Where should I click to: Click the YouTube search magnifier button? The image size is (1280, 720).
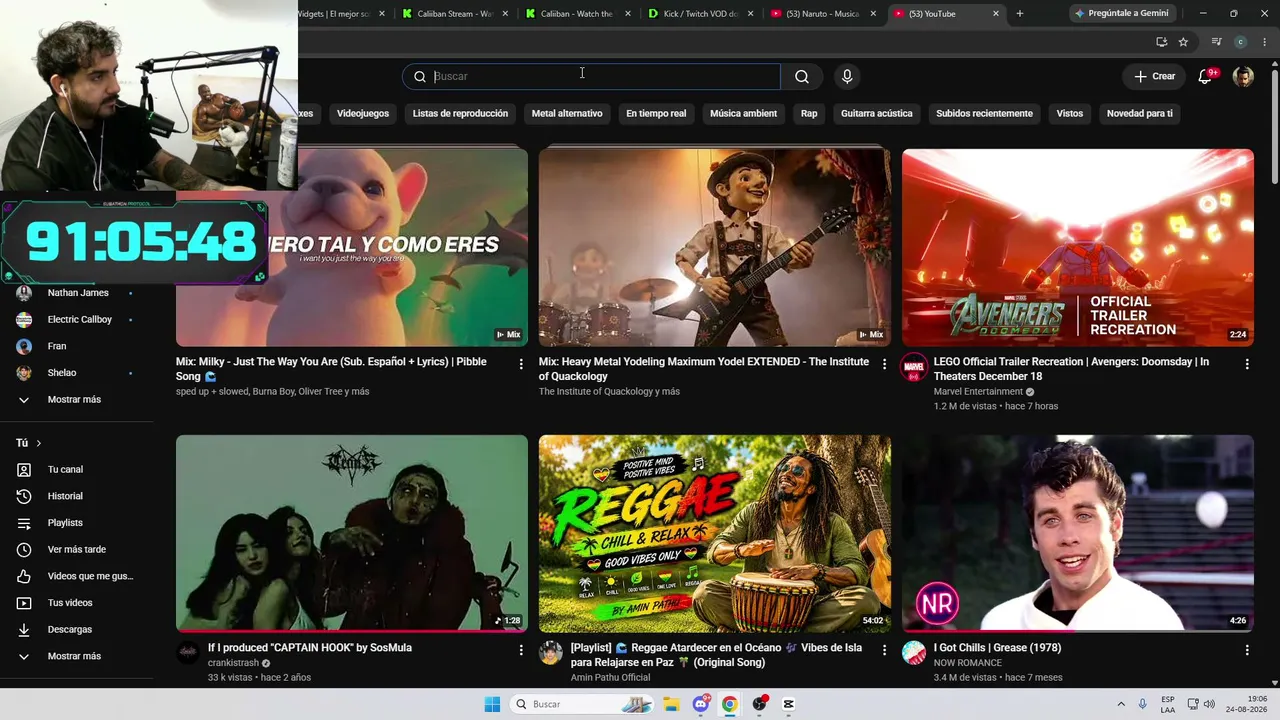[x=802, y=76]
